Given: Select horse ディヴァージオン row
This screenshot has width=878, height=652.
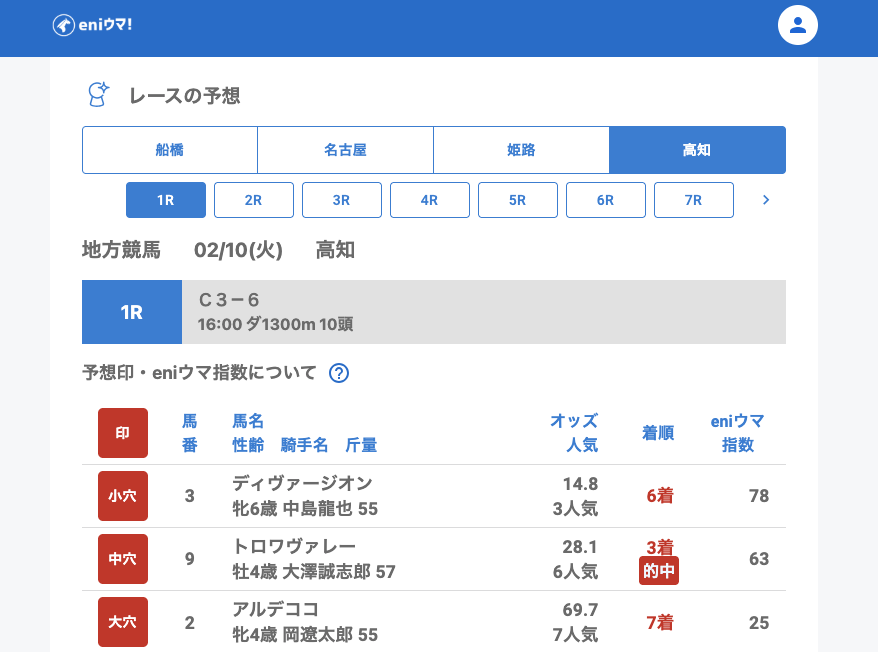Looking at the screenshot, I should [301, 483].
